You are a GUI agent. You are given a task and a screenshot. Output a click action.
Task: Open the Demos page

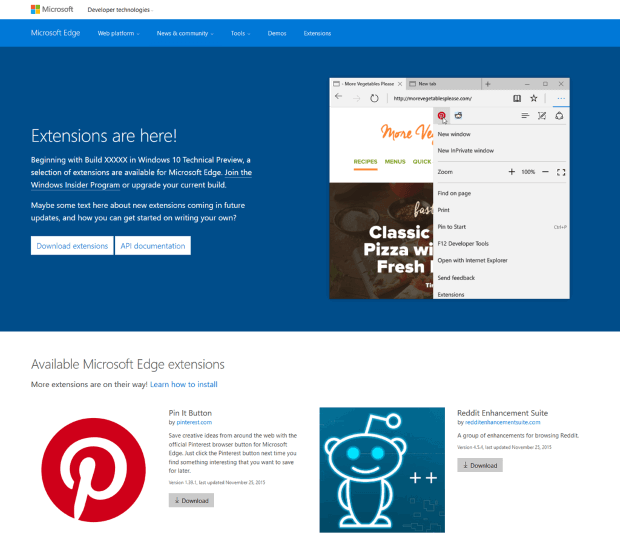tap(277, 33)
